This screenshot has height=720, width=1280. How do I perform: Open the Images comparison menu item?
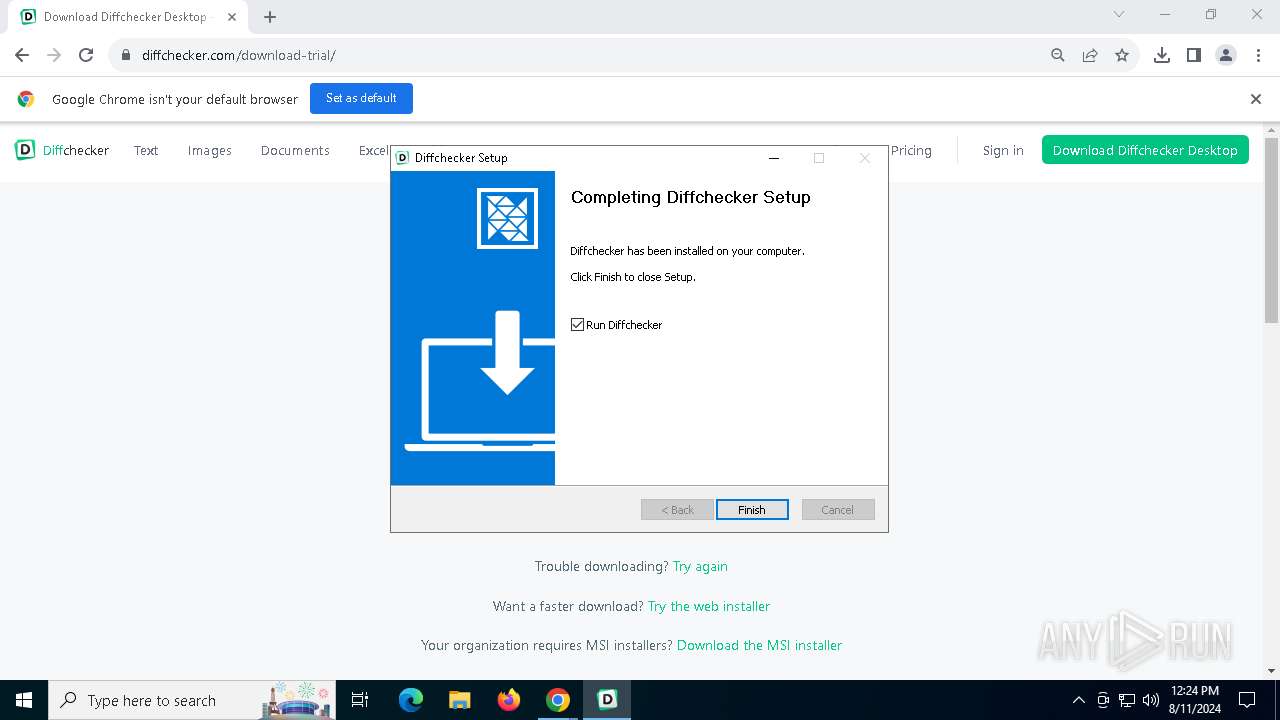210,150
